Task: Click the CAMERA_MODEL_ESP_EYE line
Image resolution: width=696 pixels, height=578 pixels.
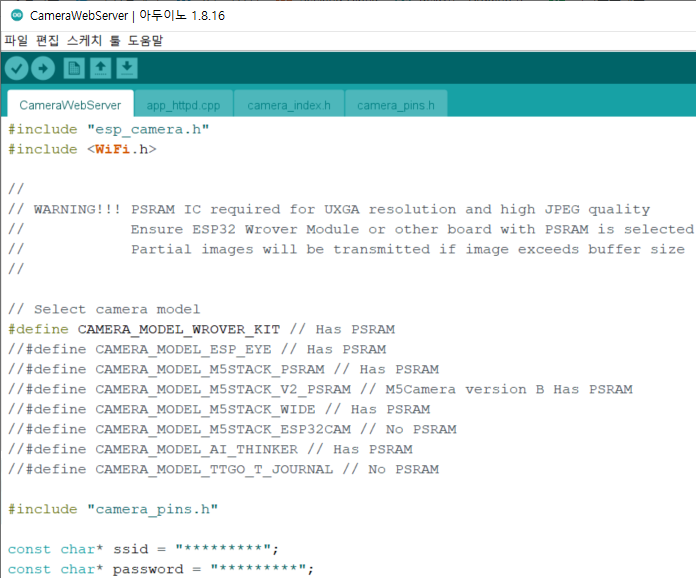Action: pos(197,349)
